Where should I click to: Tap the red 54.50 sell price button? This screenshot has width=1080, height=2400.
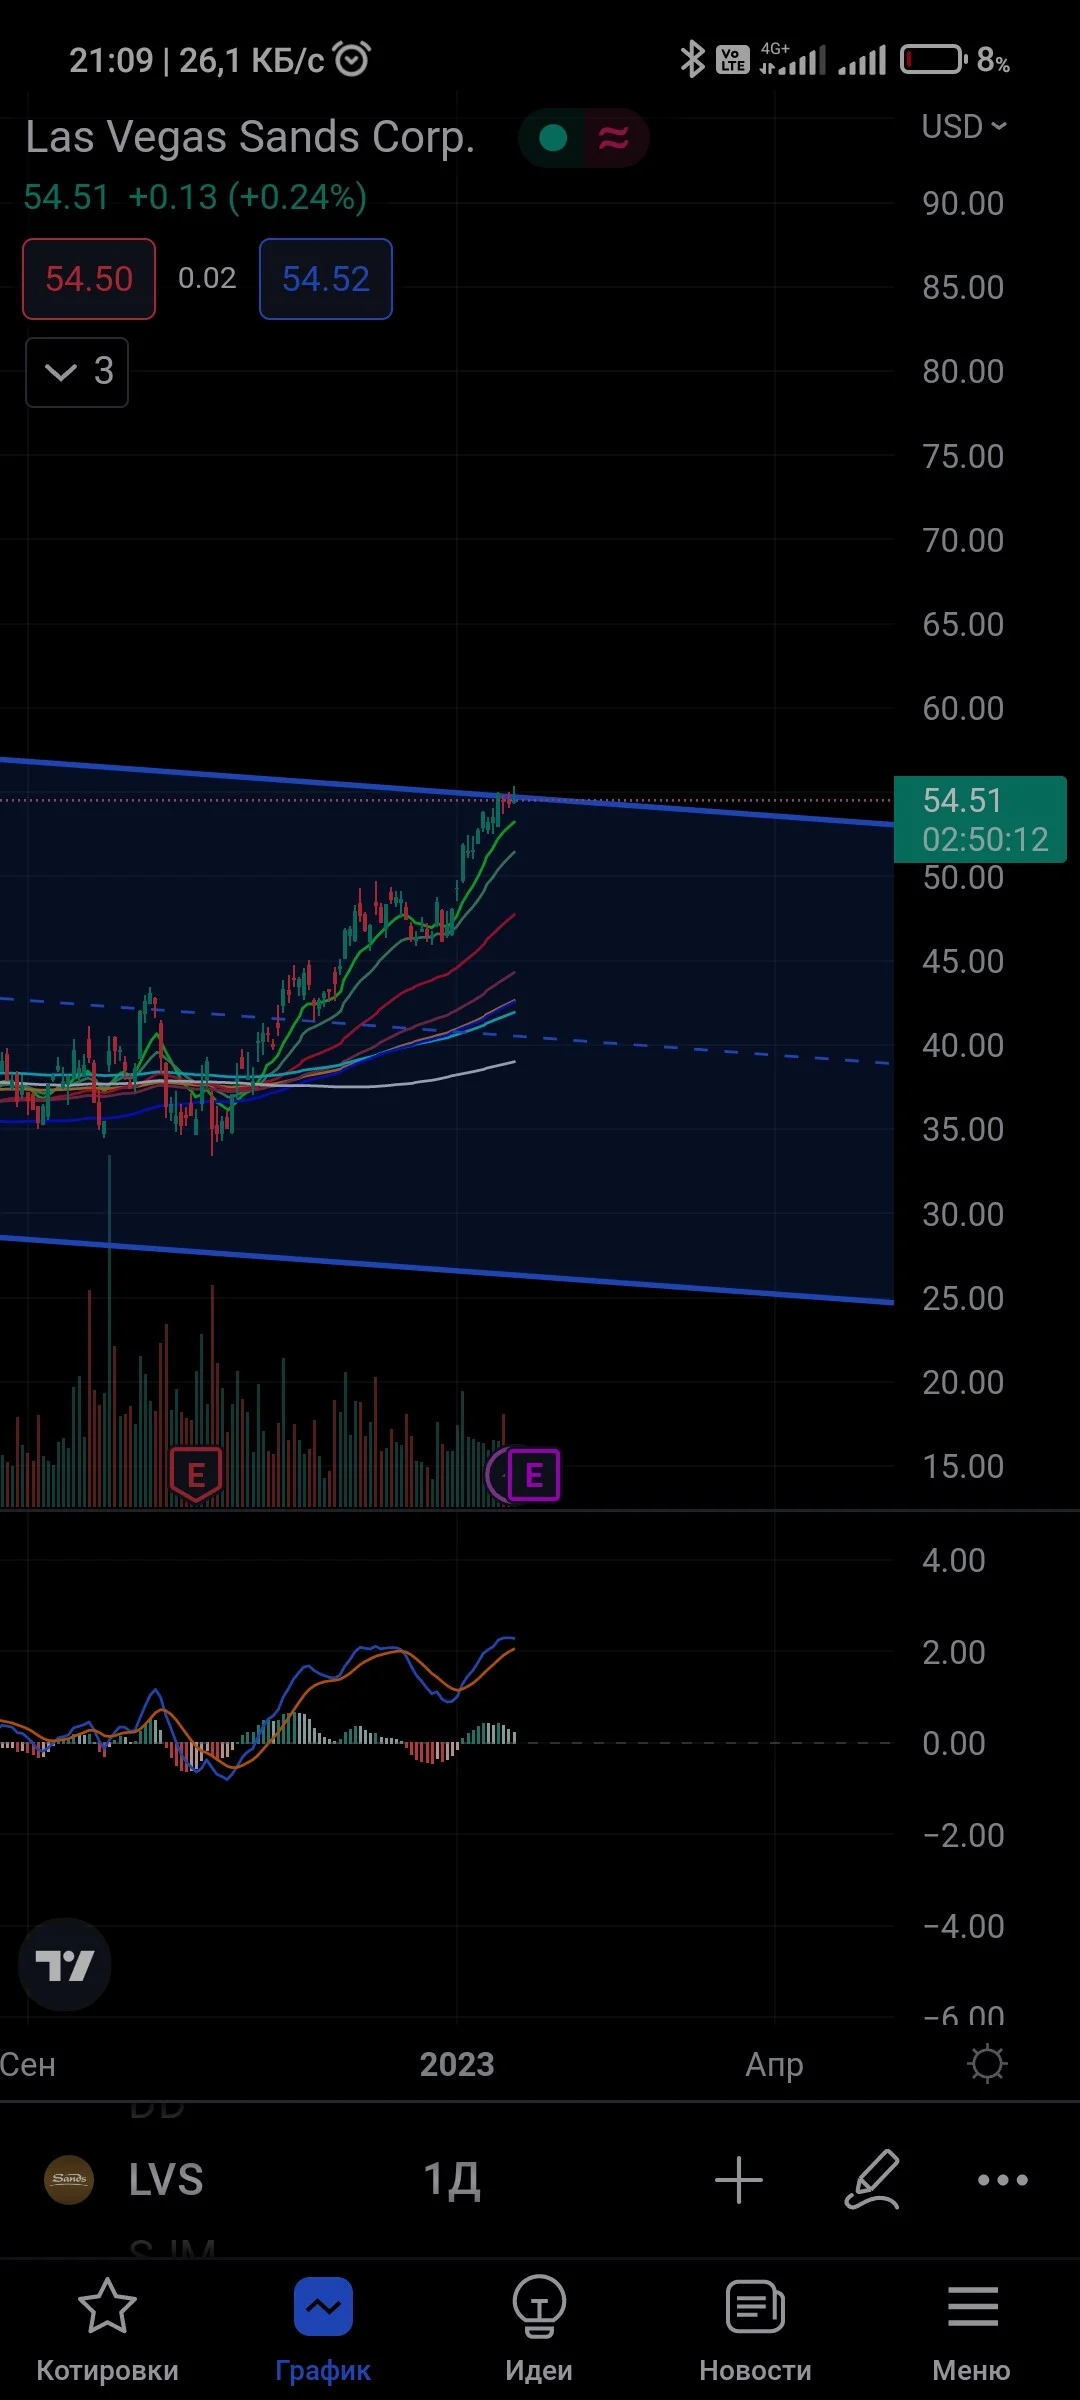tap(89, 279)
